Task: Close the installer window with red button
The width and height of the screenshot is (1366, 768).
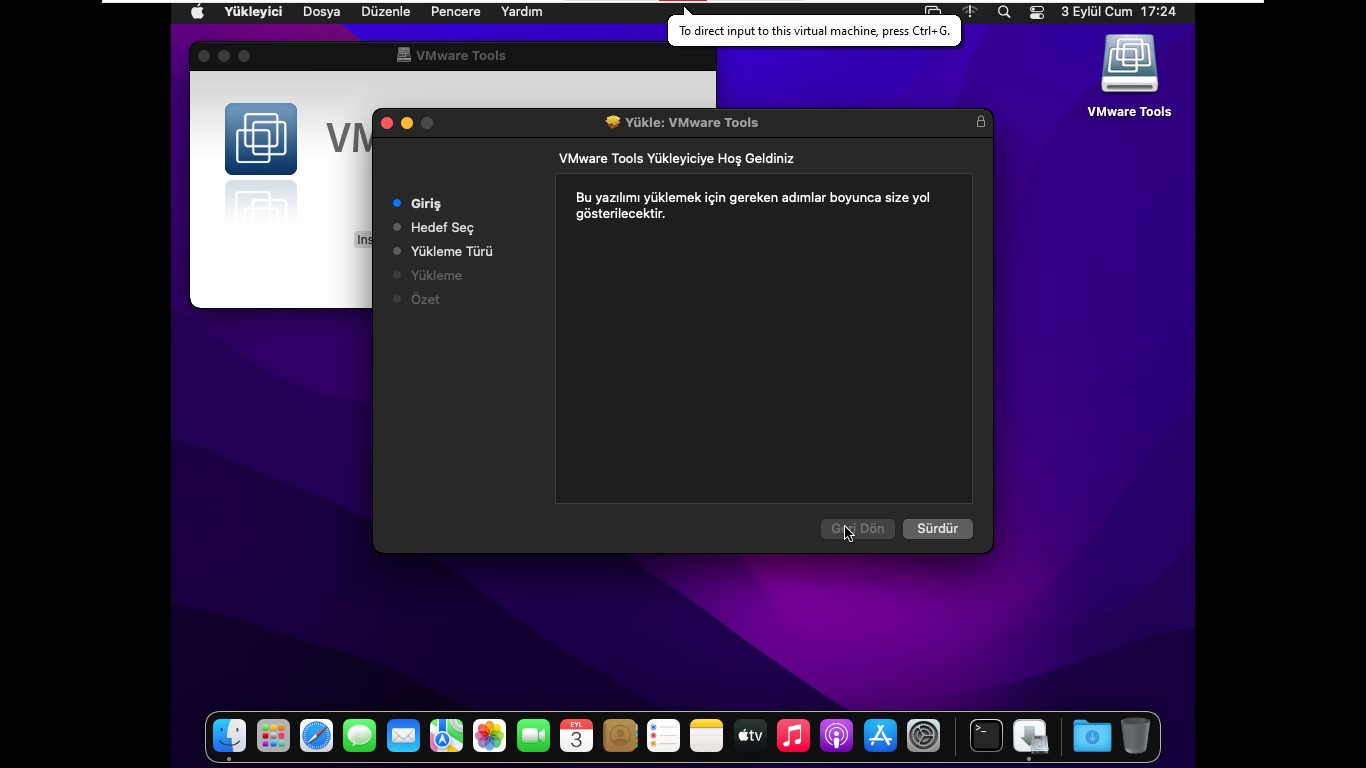Action: tap(387, 123)
